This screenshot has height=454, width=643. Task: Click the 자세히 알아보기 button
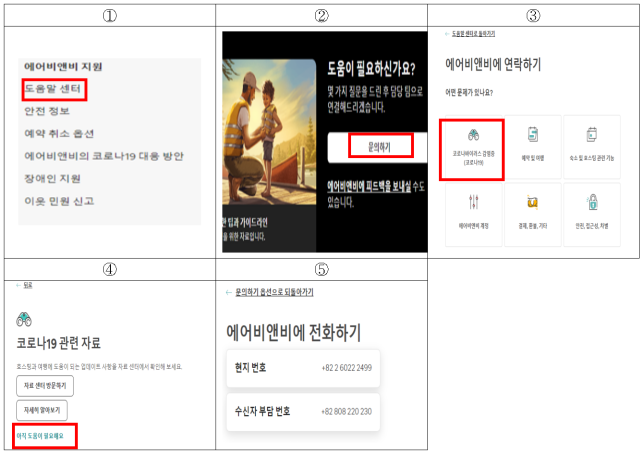tap(42, 410)
